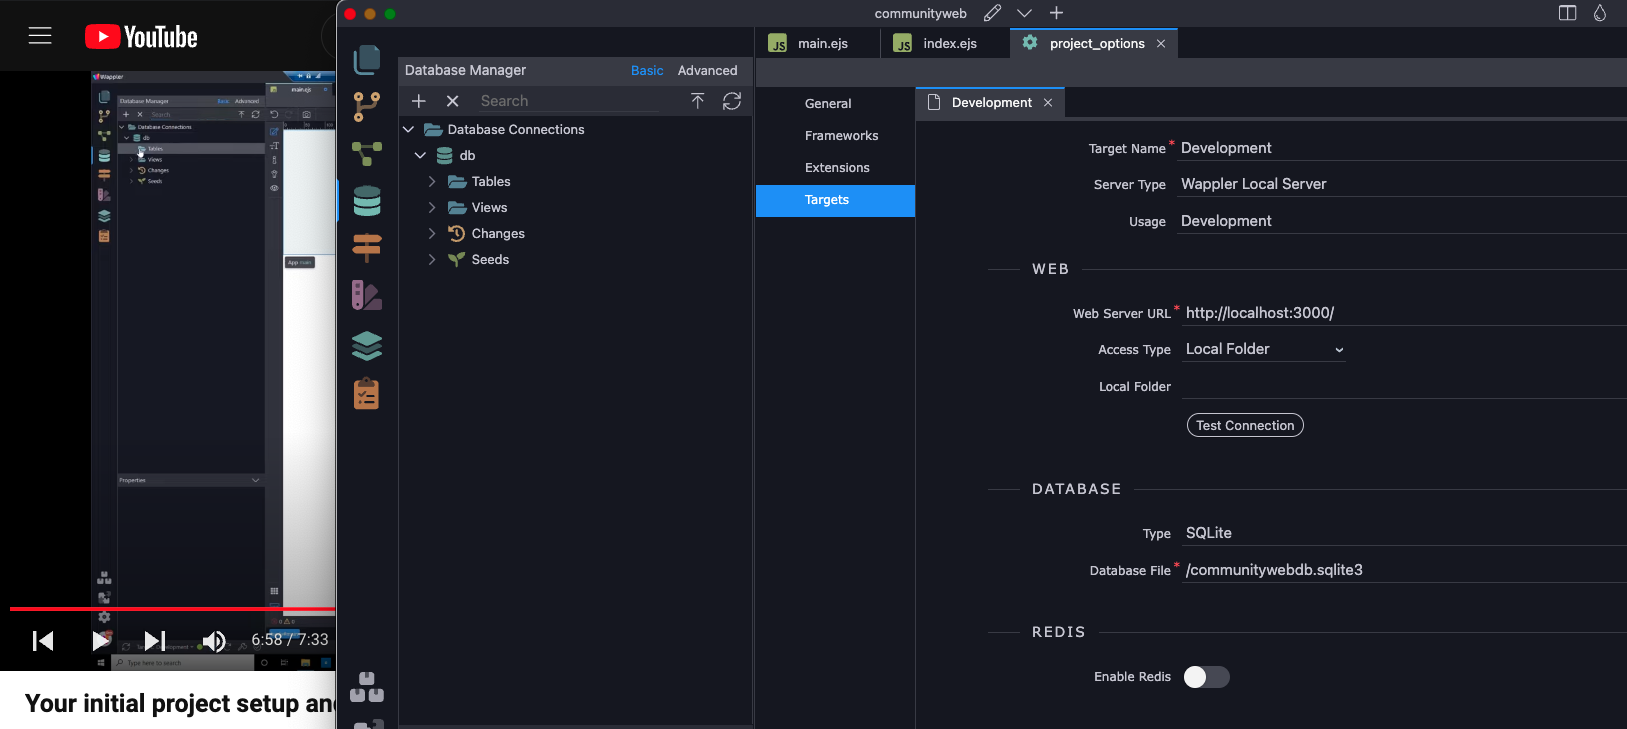The height and width of the screenshot is (729, 1627).
Task: Open the layers stack sidebar icon
Action: pyautogui.click(x=367, y=345)
